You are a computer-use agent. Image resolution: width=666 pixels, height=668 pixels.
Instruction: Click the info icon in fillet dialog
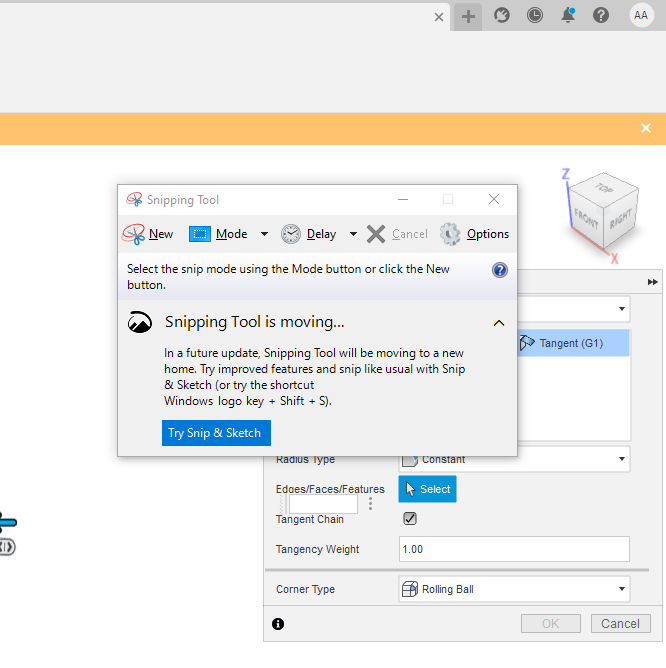(x=278, y=624)
